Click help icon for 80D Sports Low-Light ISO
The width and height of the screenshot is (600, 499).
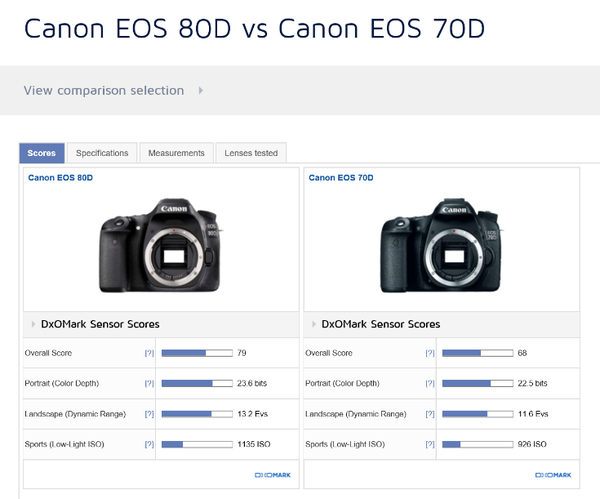point(149,443)
